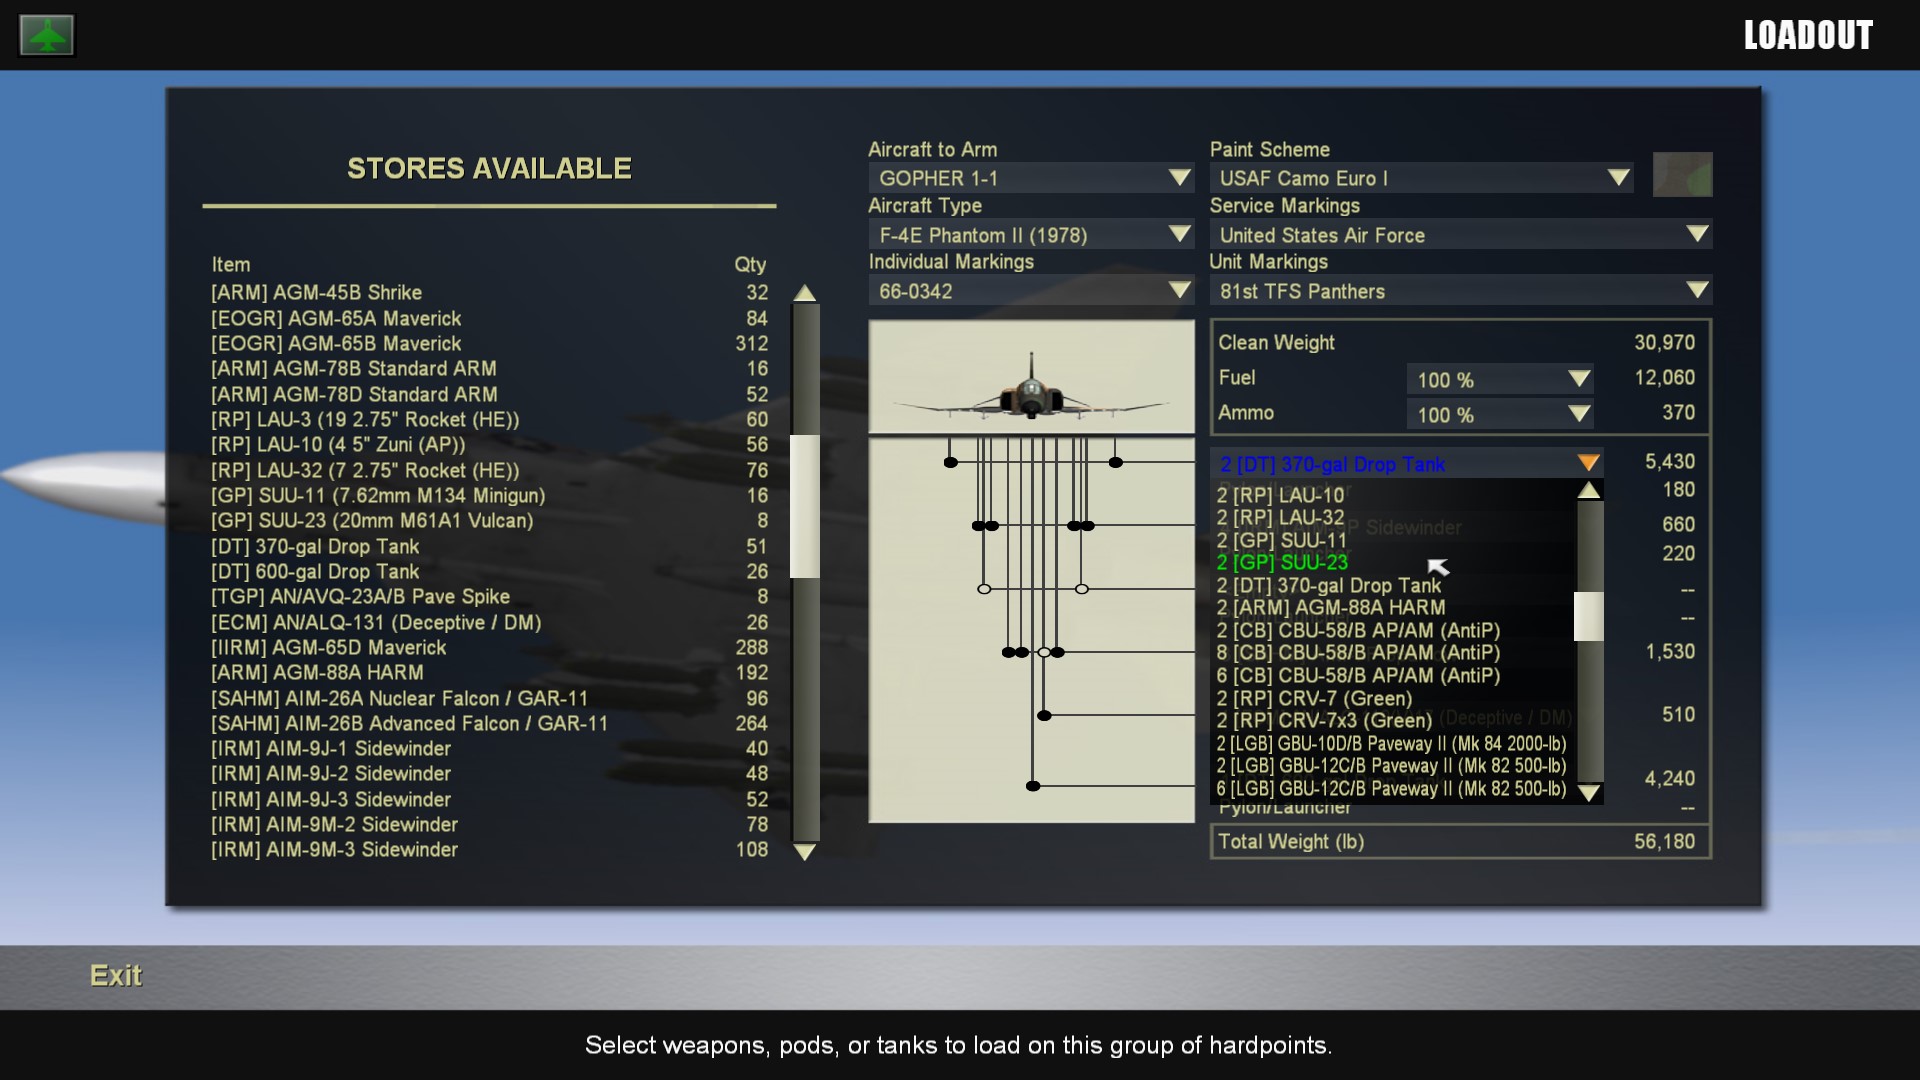Image resolution: width=1920 pixels, height=1080 pixels.
Task: Open the Individual Markings dropdown
Action: tap(1031, 291)
